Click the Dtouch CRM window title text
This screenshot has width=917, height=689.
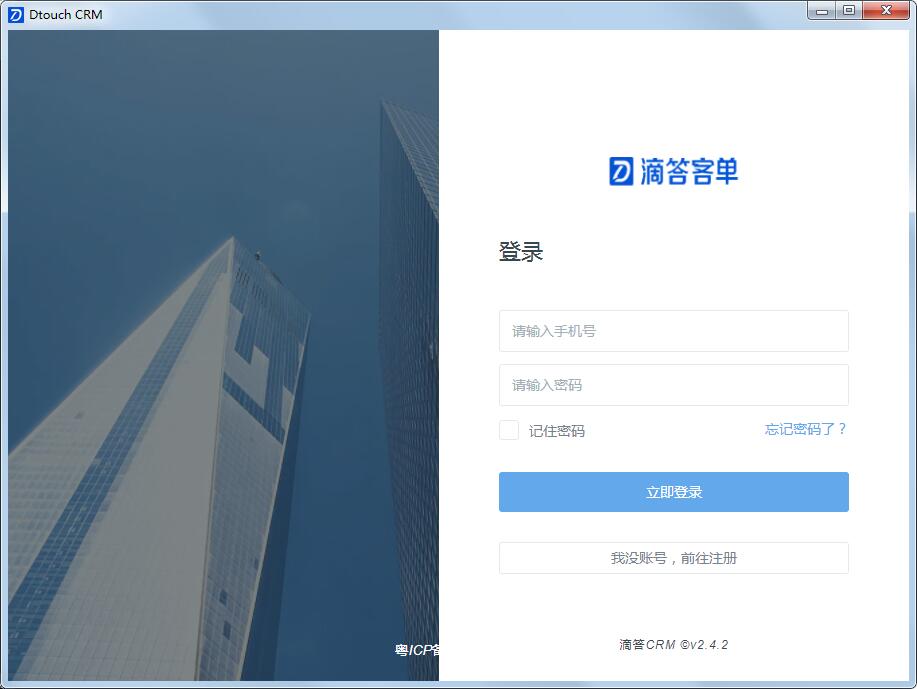[x=66, y=15]
